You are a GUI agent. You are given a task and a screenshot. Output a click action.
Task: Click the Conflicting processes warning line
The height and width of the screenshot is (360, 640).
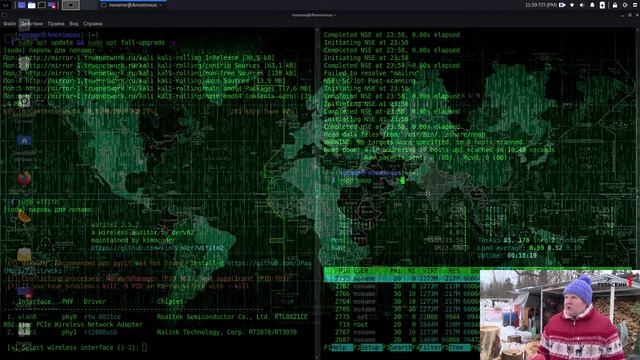point(148,279)
